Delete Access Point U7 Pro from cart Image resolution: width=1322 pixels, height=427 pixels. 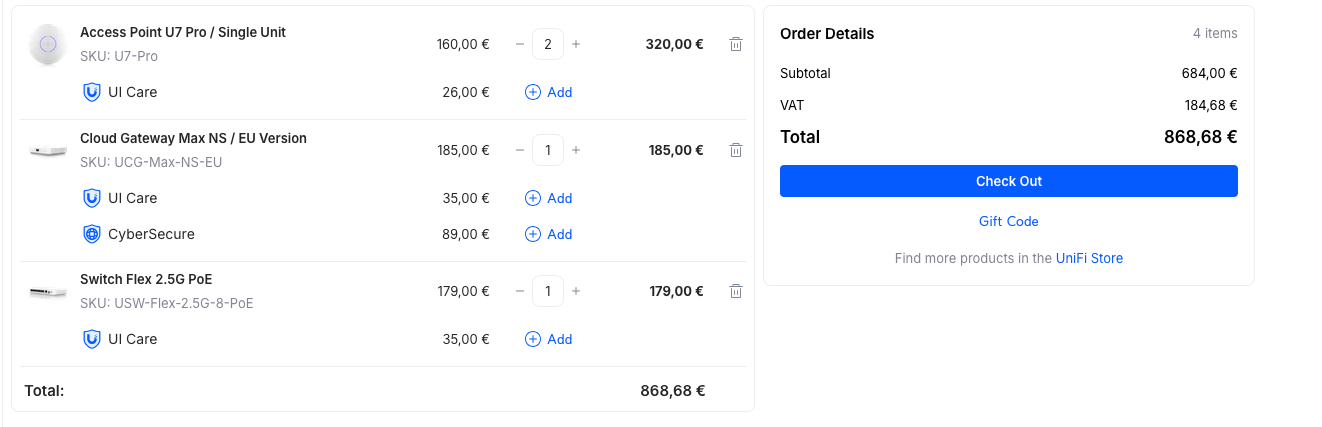[x=736, y=44]
